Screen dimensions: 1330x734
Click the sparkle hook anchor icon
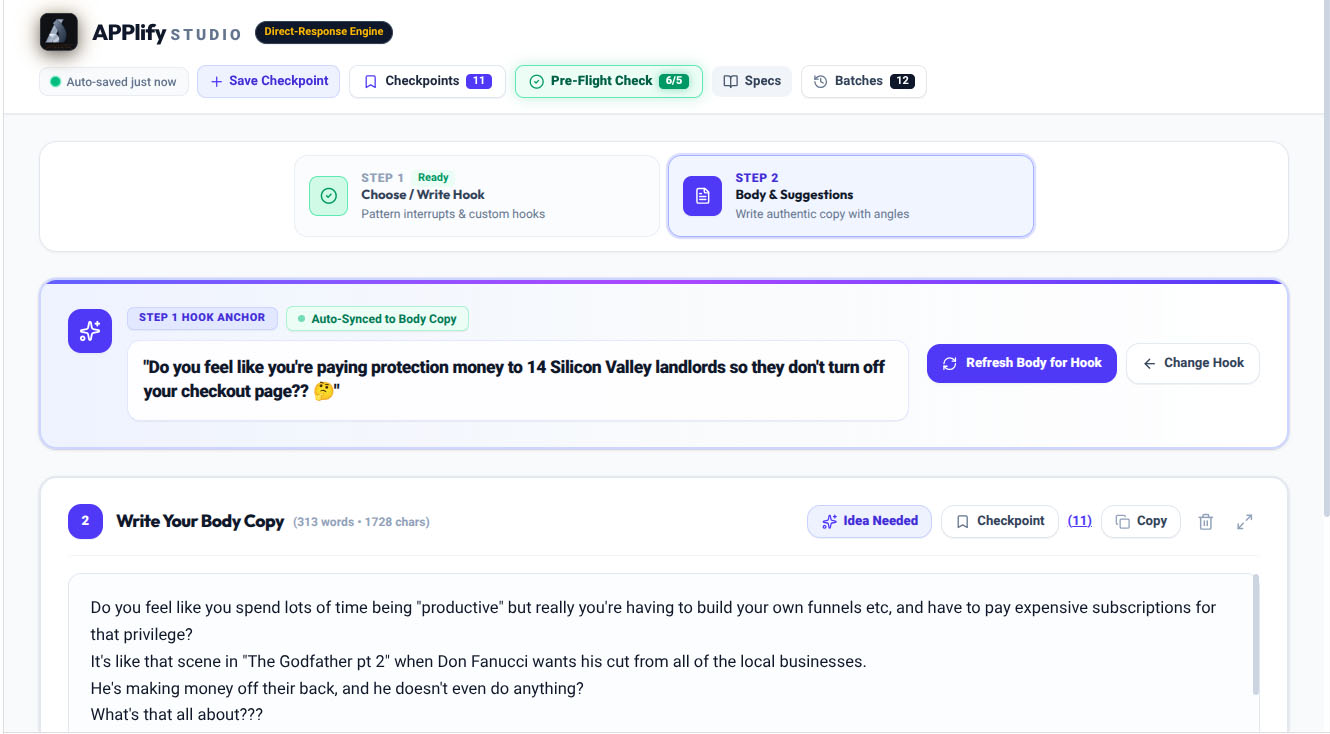(90, 330)
